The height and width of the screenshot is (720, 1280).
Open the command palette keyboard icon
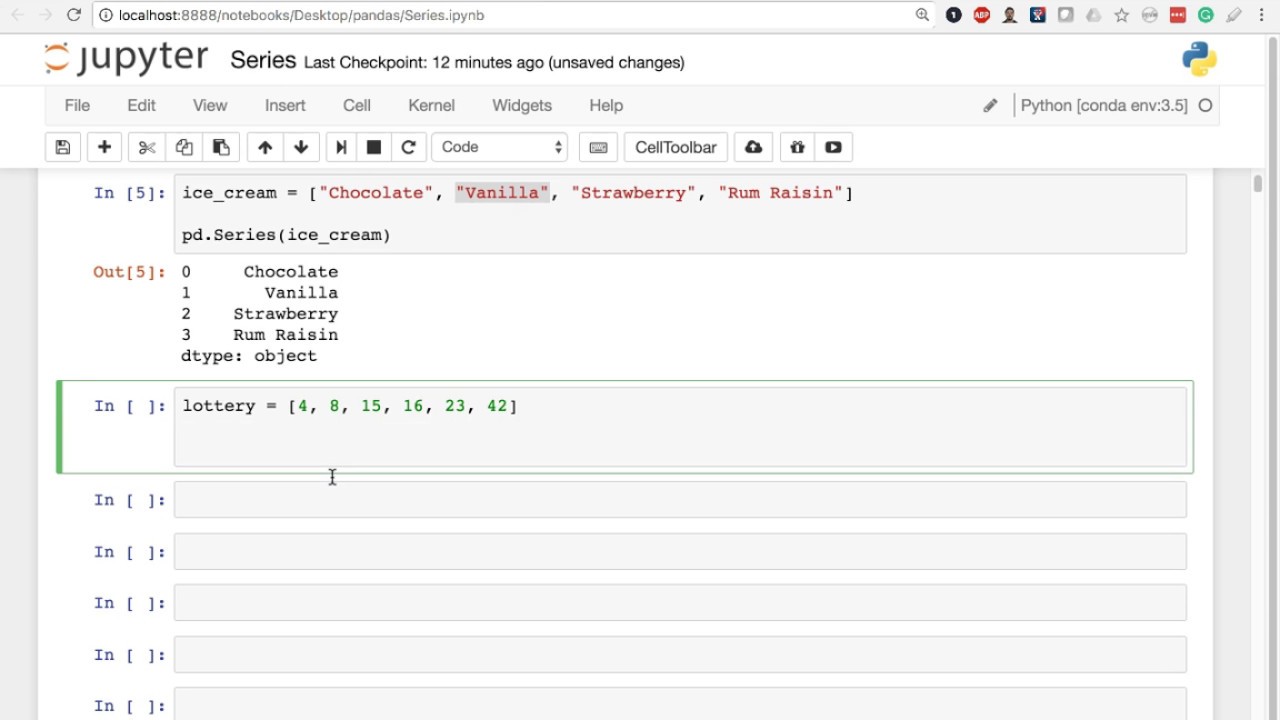click(598, 147)
